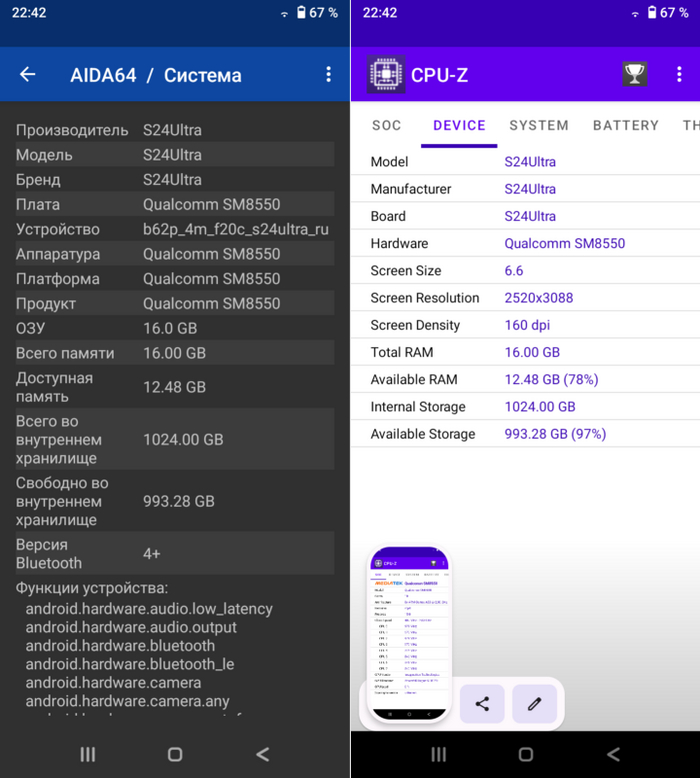Screen dimensions: 700x778
Task: Share the screenshot via share icon
Action: (482, 704)
